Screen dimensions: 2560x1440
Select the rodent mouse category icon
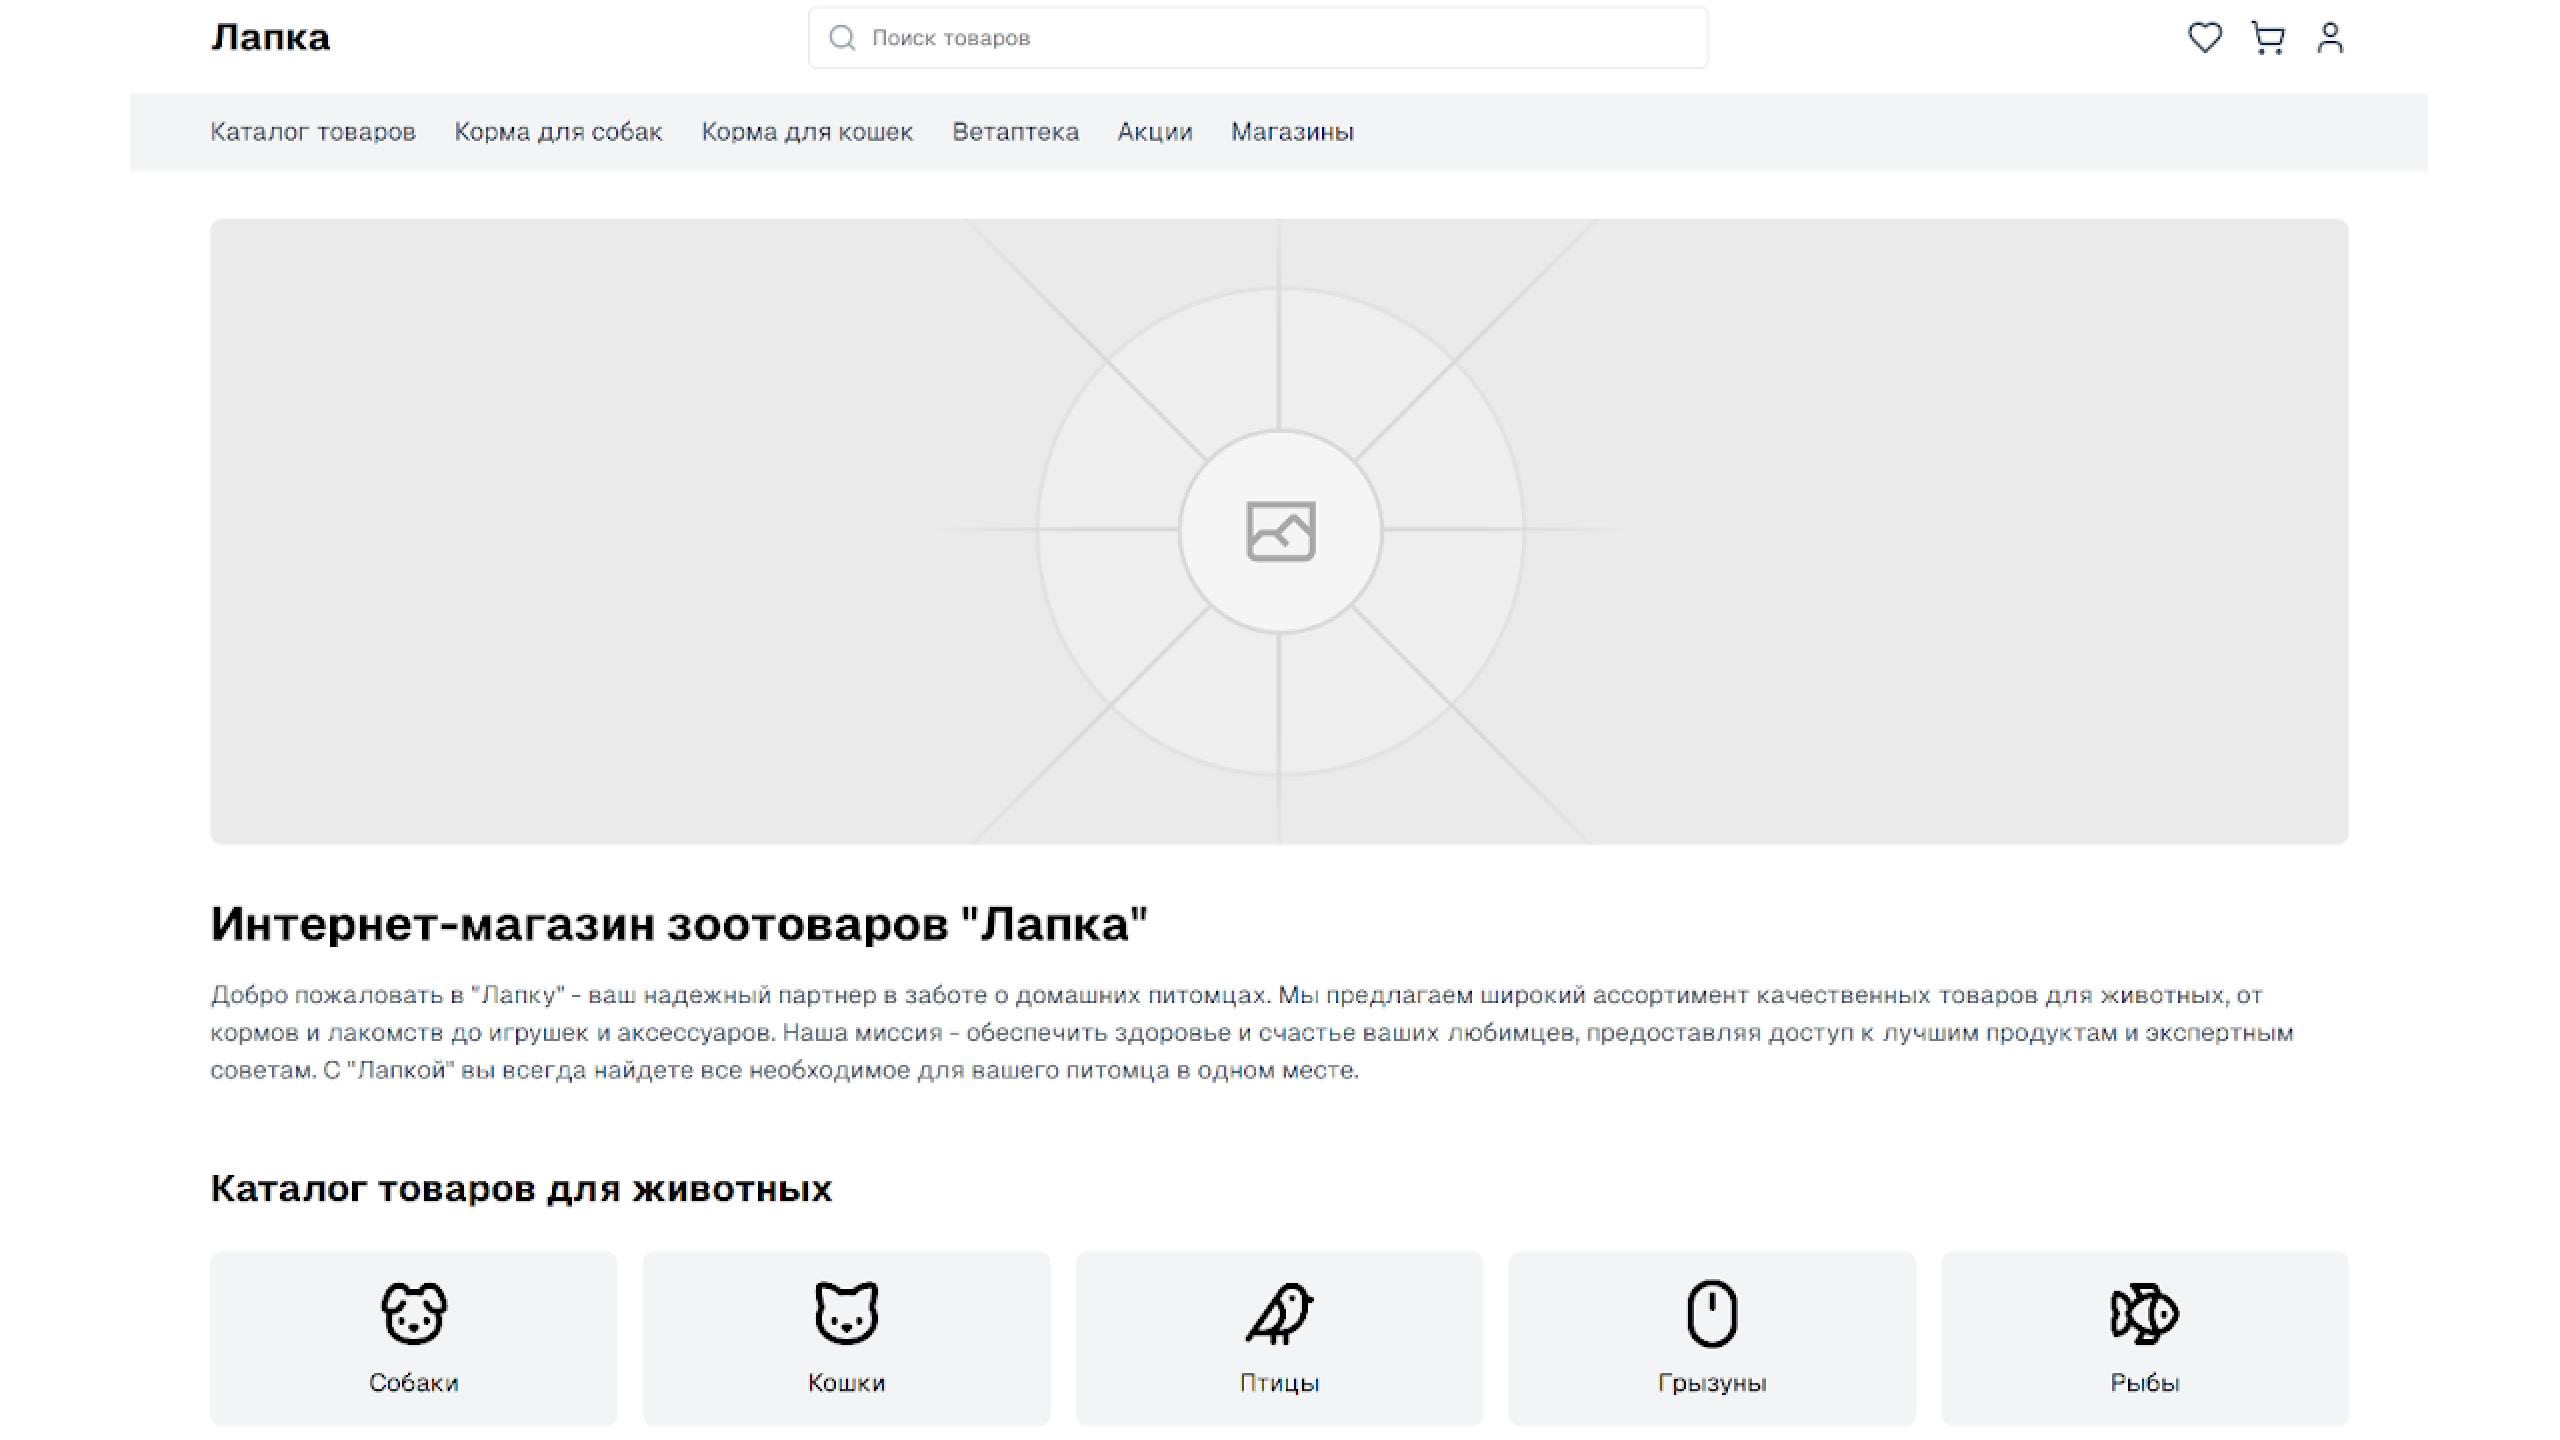1712,1313
